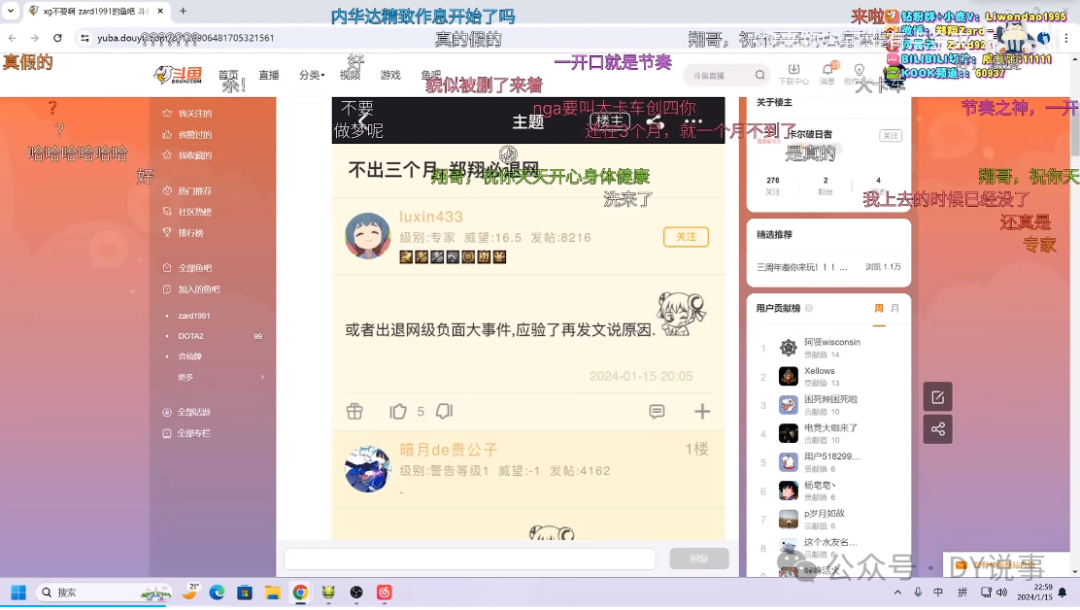Open the Chrome three-dot menu
1080x610 pixels.
point(1066,38)
